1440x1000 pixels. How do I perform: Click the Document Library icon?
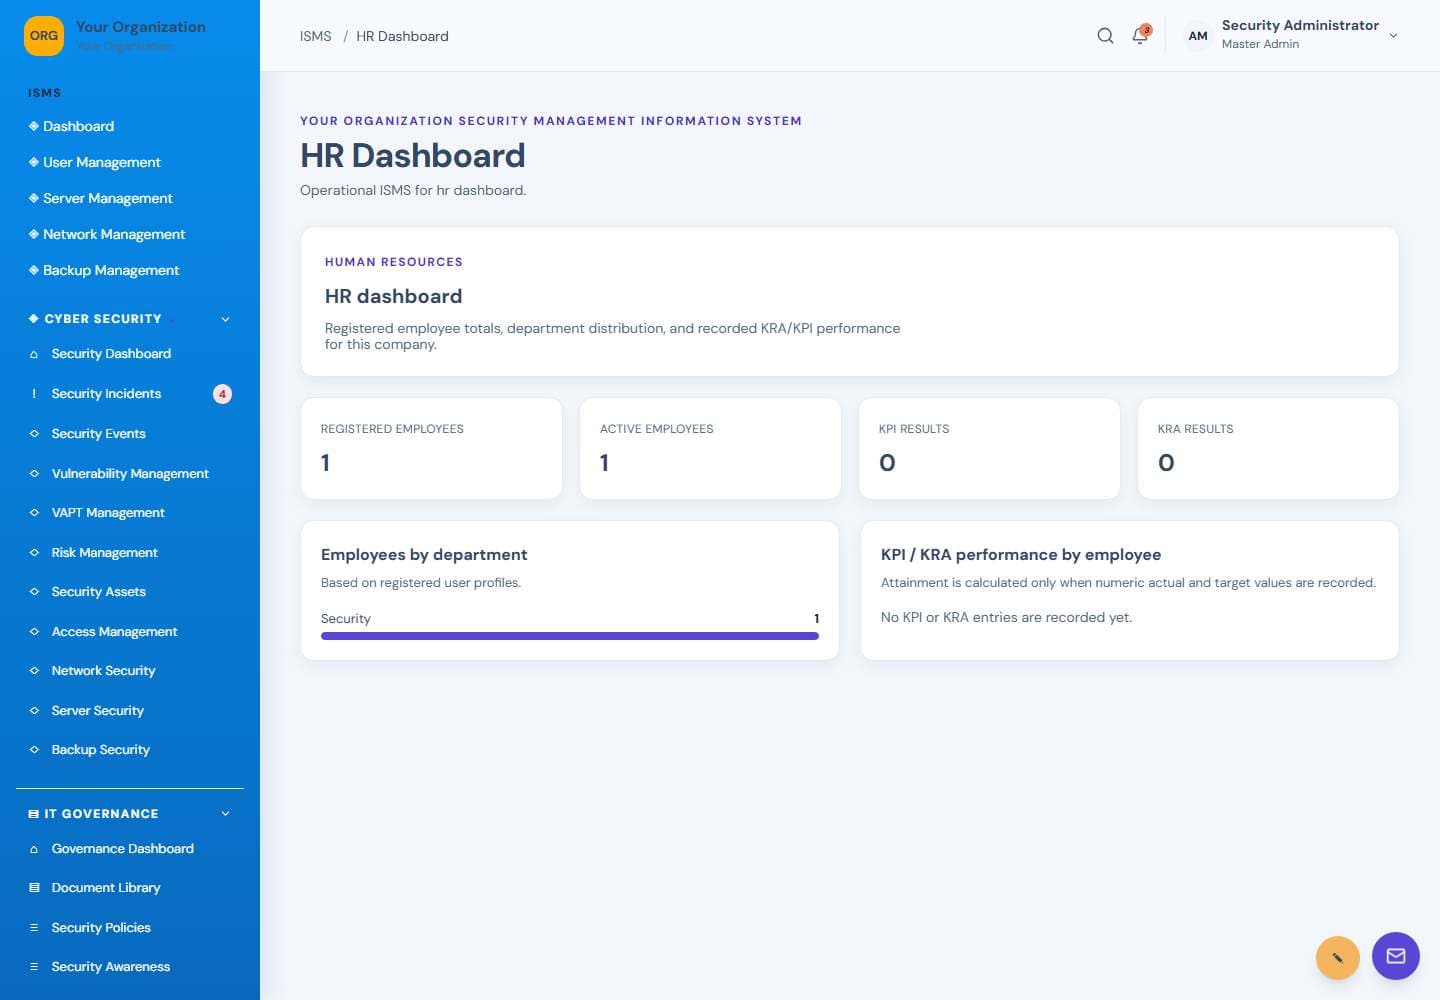click(x=34, y=888)
